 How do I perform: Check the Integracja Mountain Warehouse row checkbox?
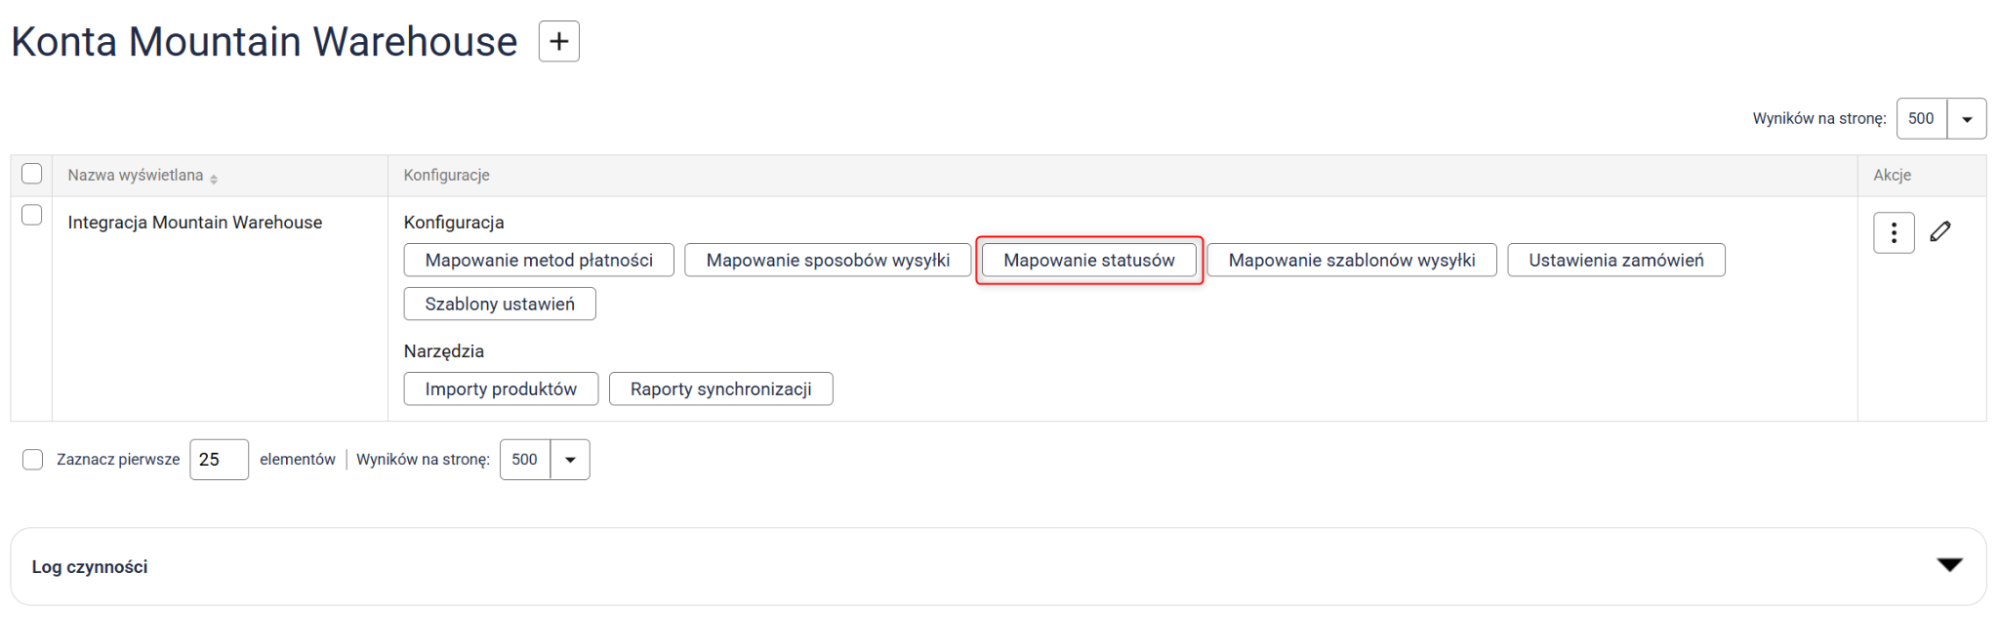[32, 215]
